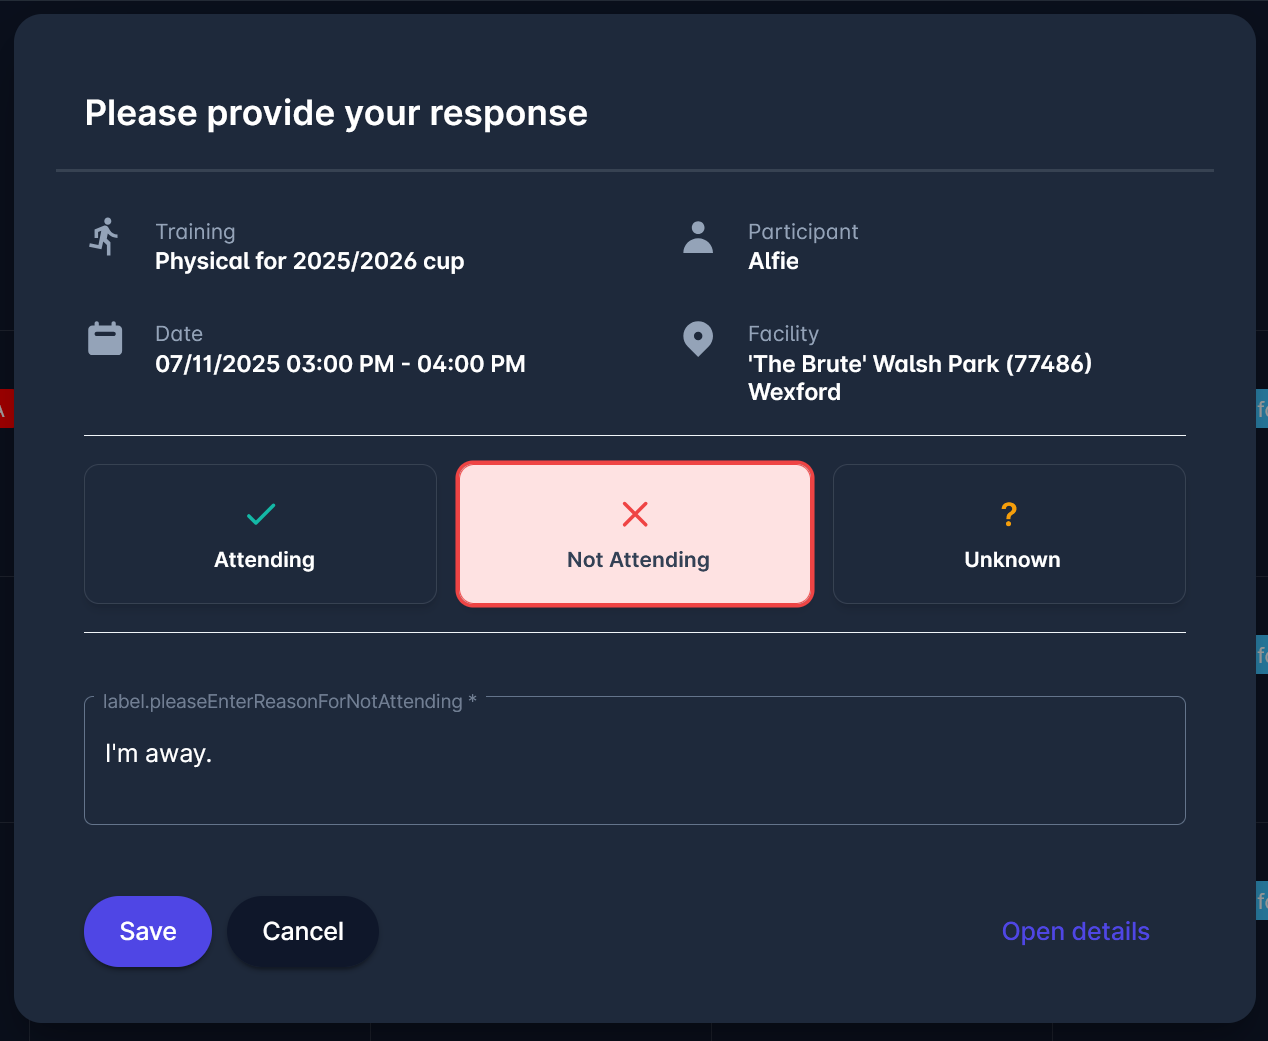Click the Not Attending label text
The image size is (1268, 1041).
click(x=637, y=560)
